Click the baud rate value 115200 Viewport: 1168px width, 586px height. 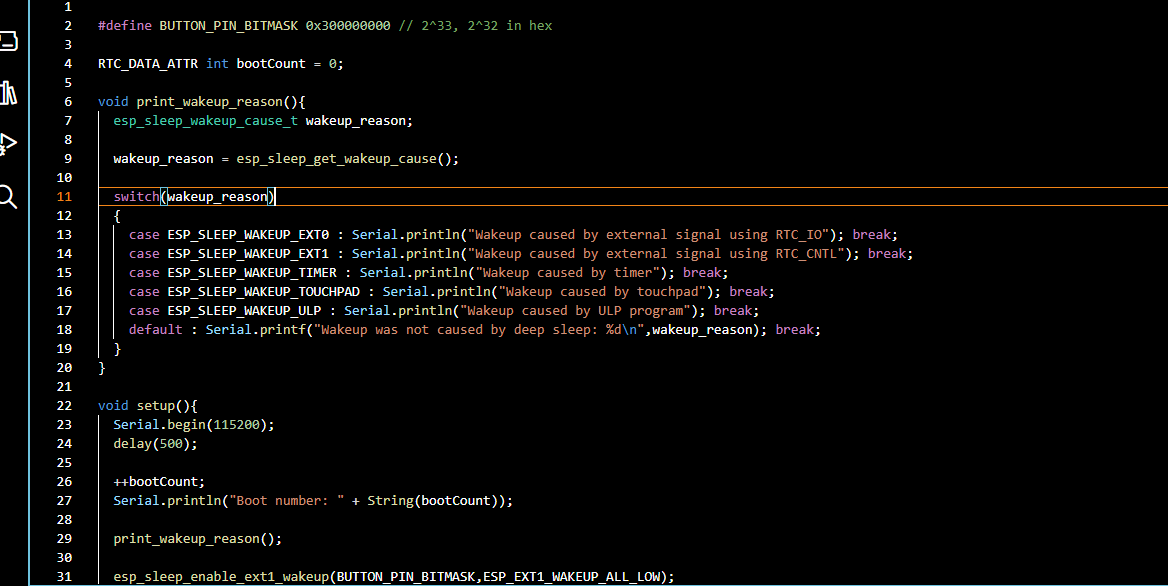point(236,424)
